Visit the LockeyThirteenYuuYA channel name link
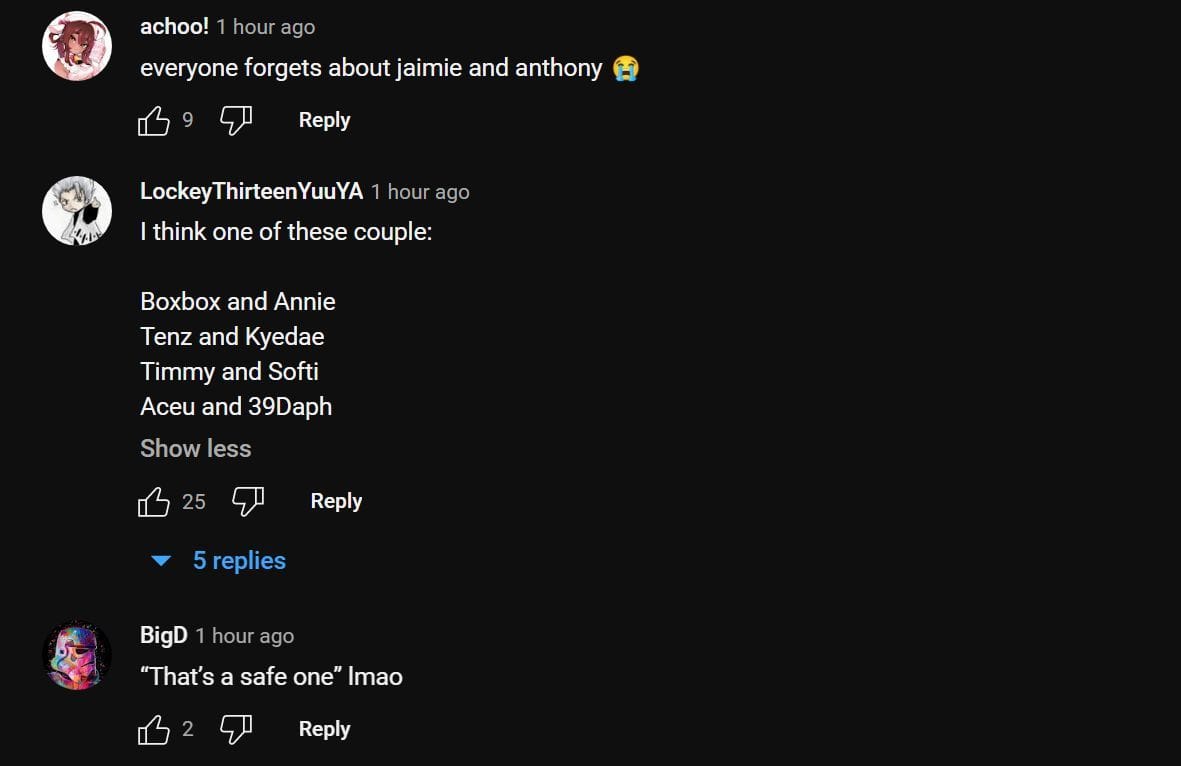The width and height of the screenshot is (1181, 766). tap(251, 192)
